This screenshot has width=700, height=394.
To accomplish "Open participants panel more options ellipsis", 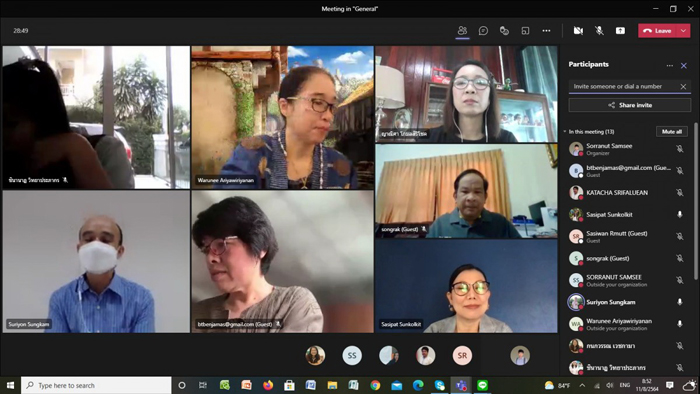I will pos(670,66).
